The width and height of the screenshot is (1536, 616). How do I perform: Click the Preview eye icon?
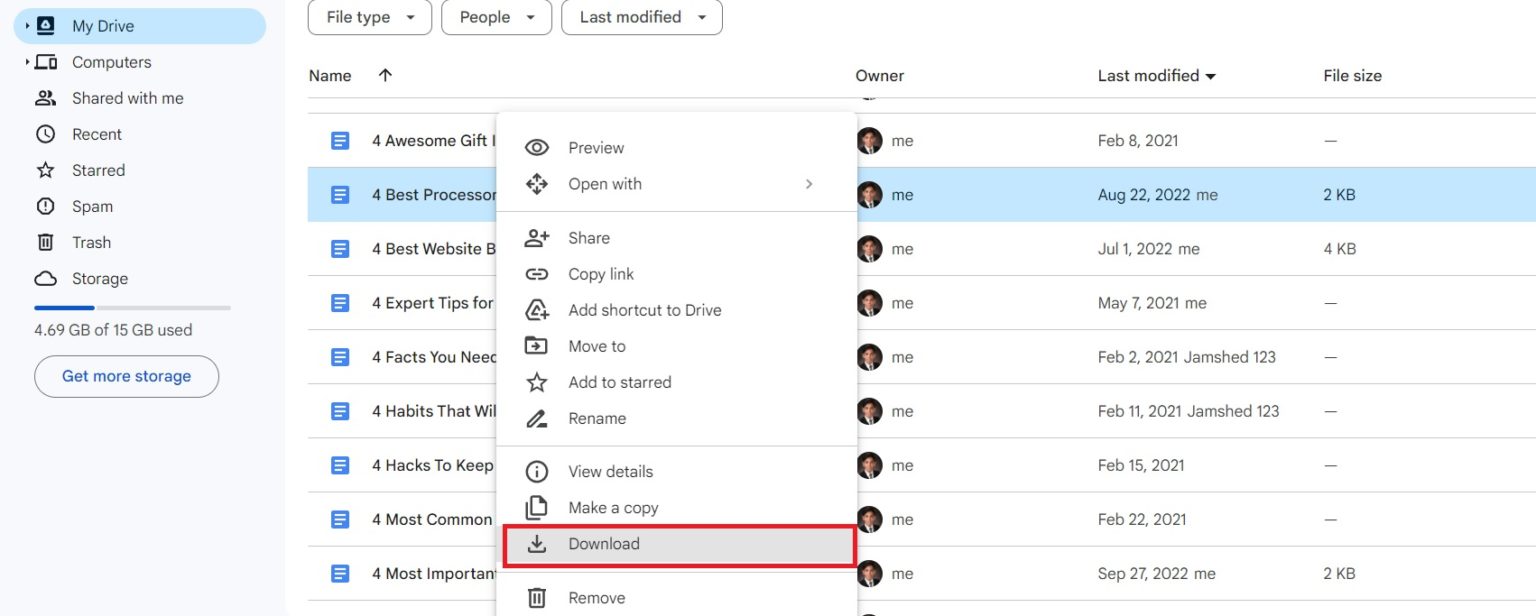pyautogui.click(x=537, y=148)
